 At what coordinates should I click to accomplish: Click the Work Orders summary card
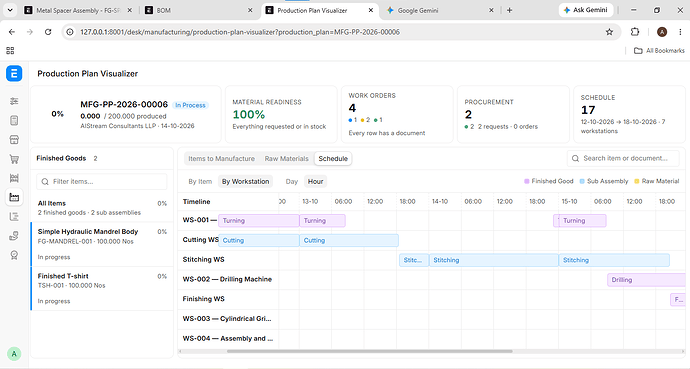[397, 114]
